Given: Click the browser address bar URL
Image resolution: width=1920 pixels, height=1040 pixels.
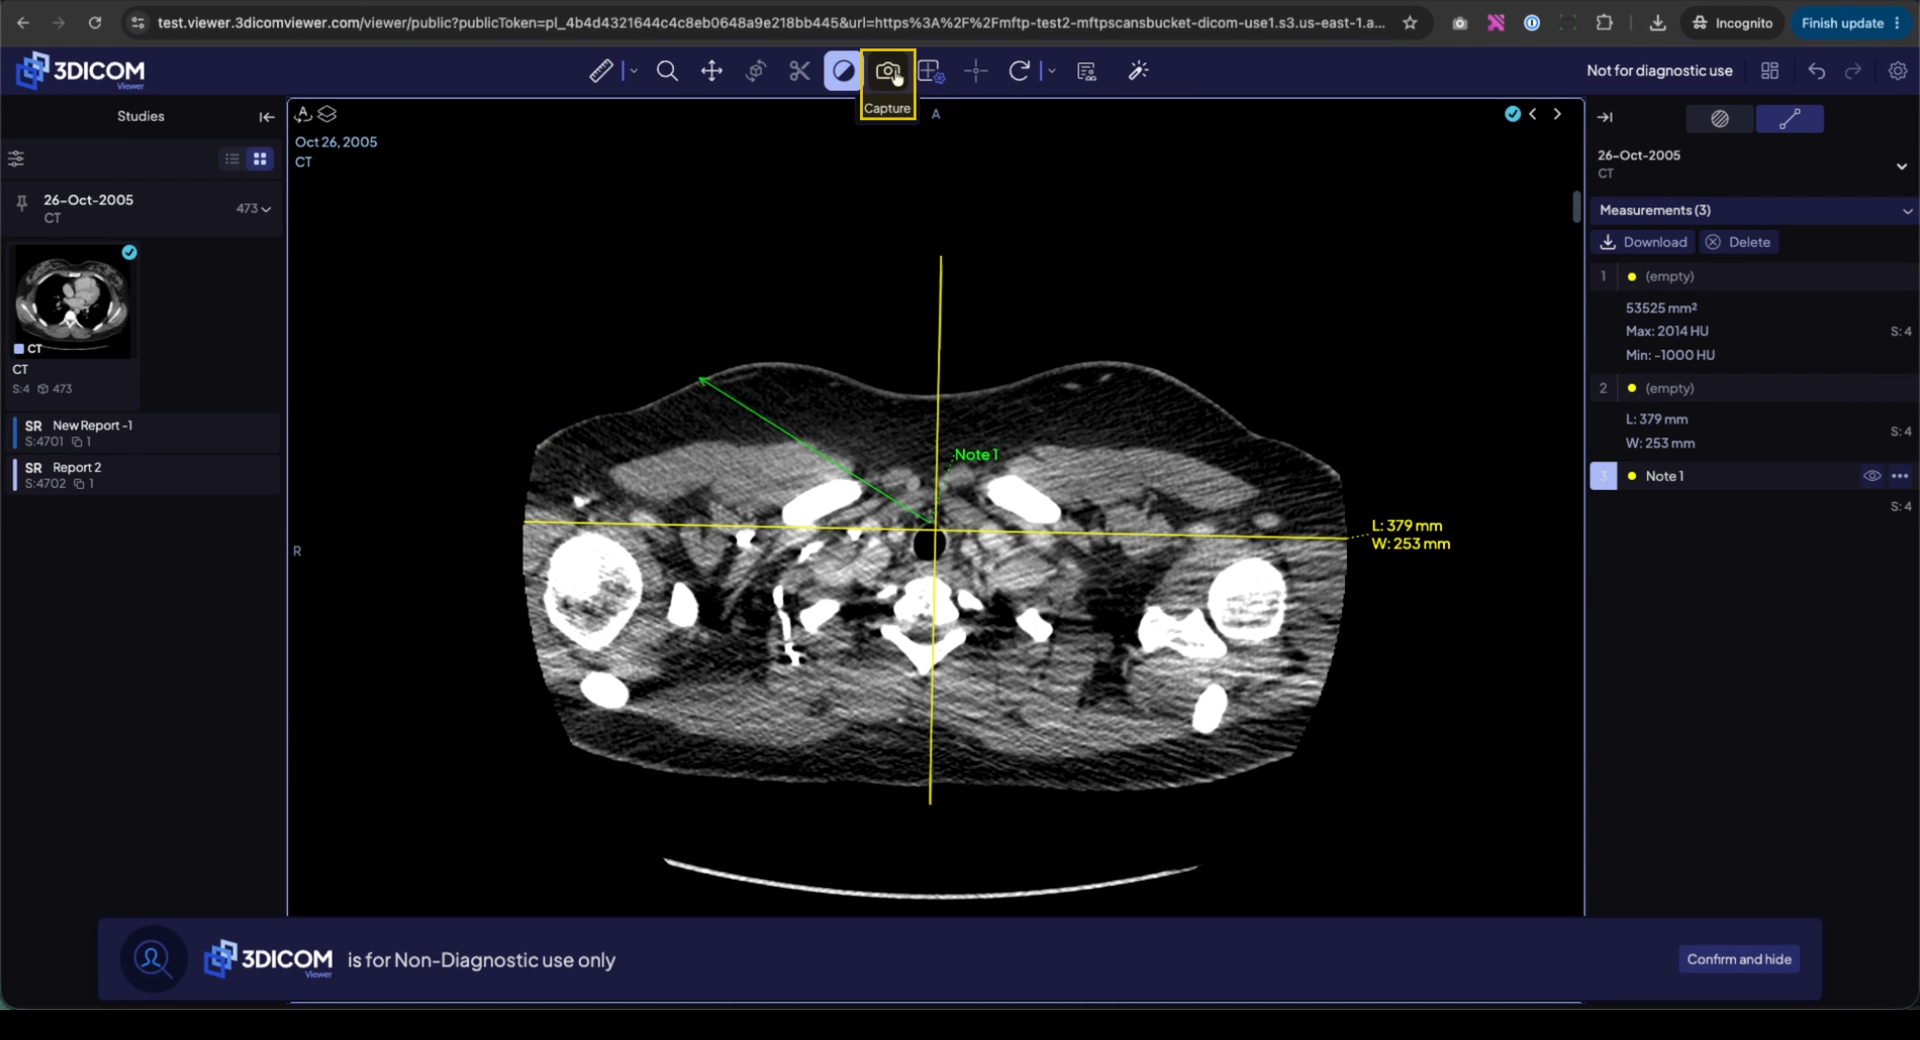Looking at the screenshot, I should (x=770, y=23).
